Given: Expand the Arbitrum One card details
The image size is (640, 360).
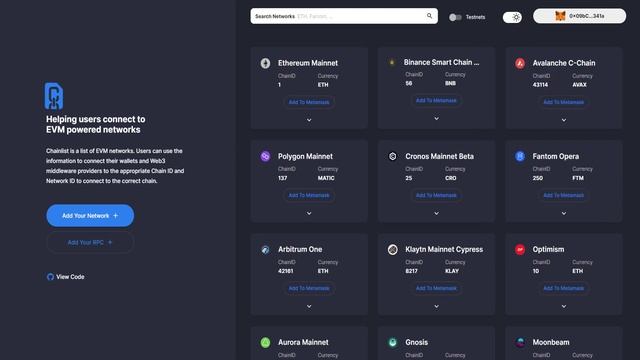Looking at the screenshot, I should 309,306.
